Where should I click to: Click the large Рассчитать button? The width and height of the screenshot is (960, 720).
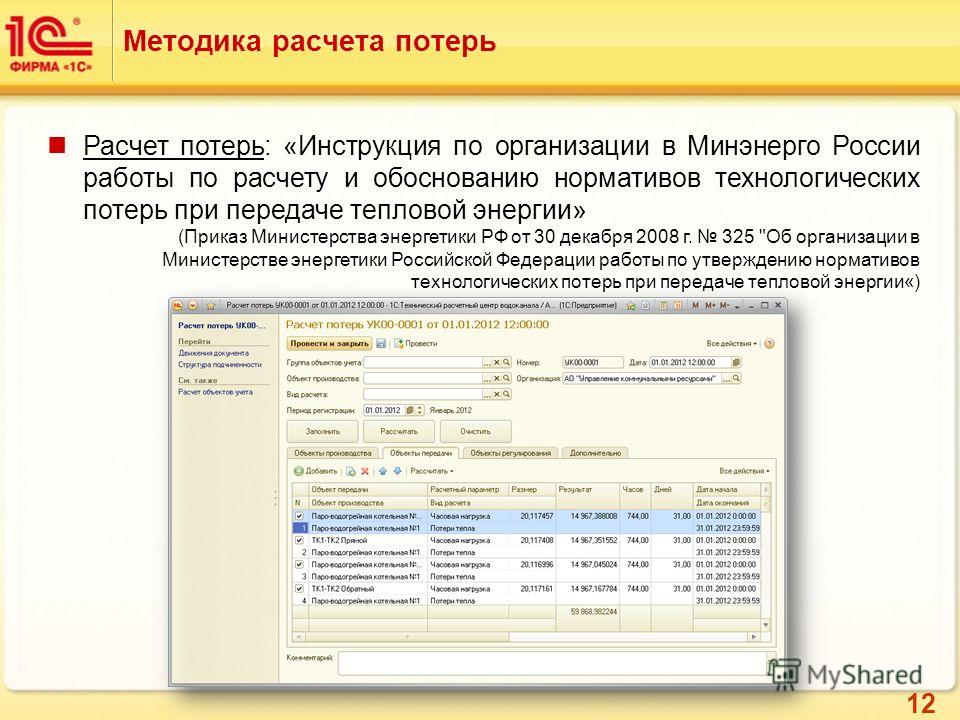pos(399,431)
